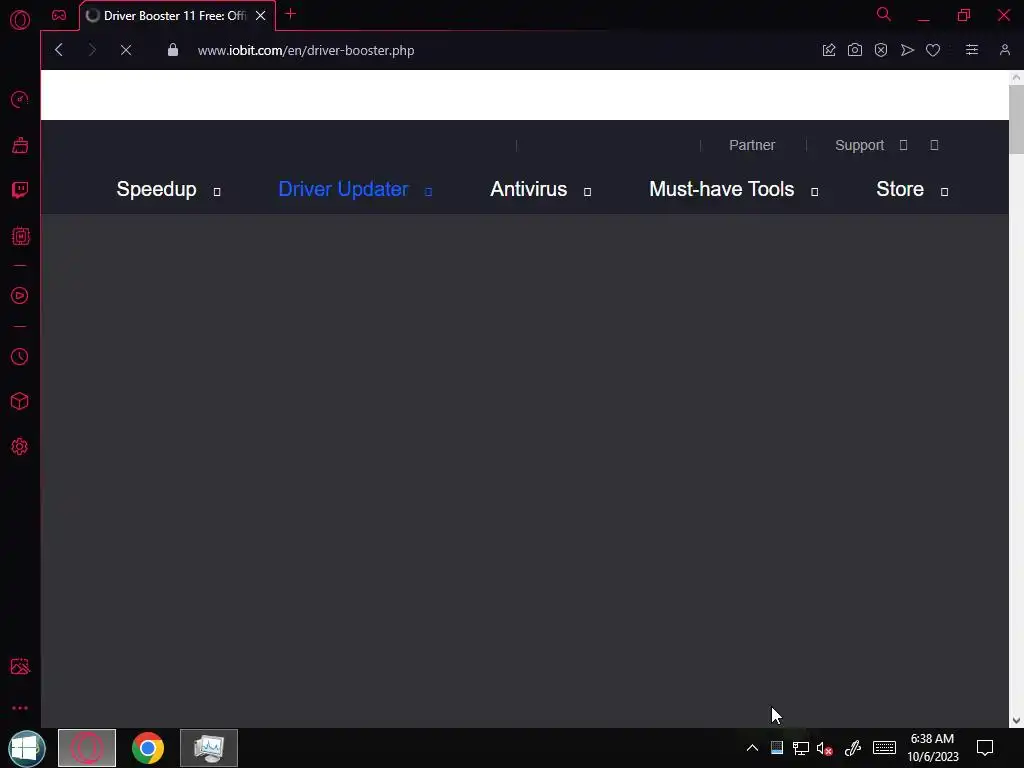Open the wallpapers image icon in sidebar
This screenshot has height=768, width=1024.
[x=20, y=666]
